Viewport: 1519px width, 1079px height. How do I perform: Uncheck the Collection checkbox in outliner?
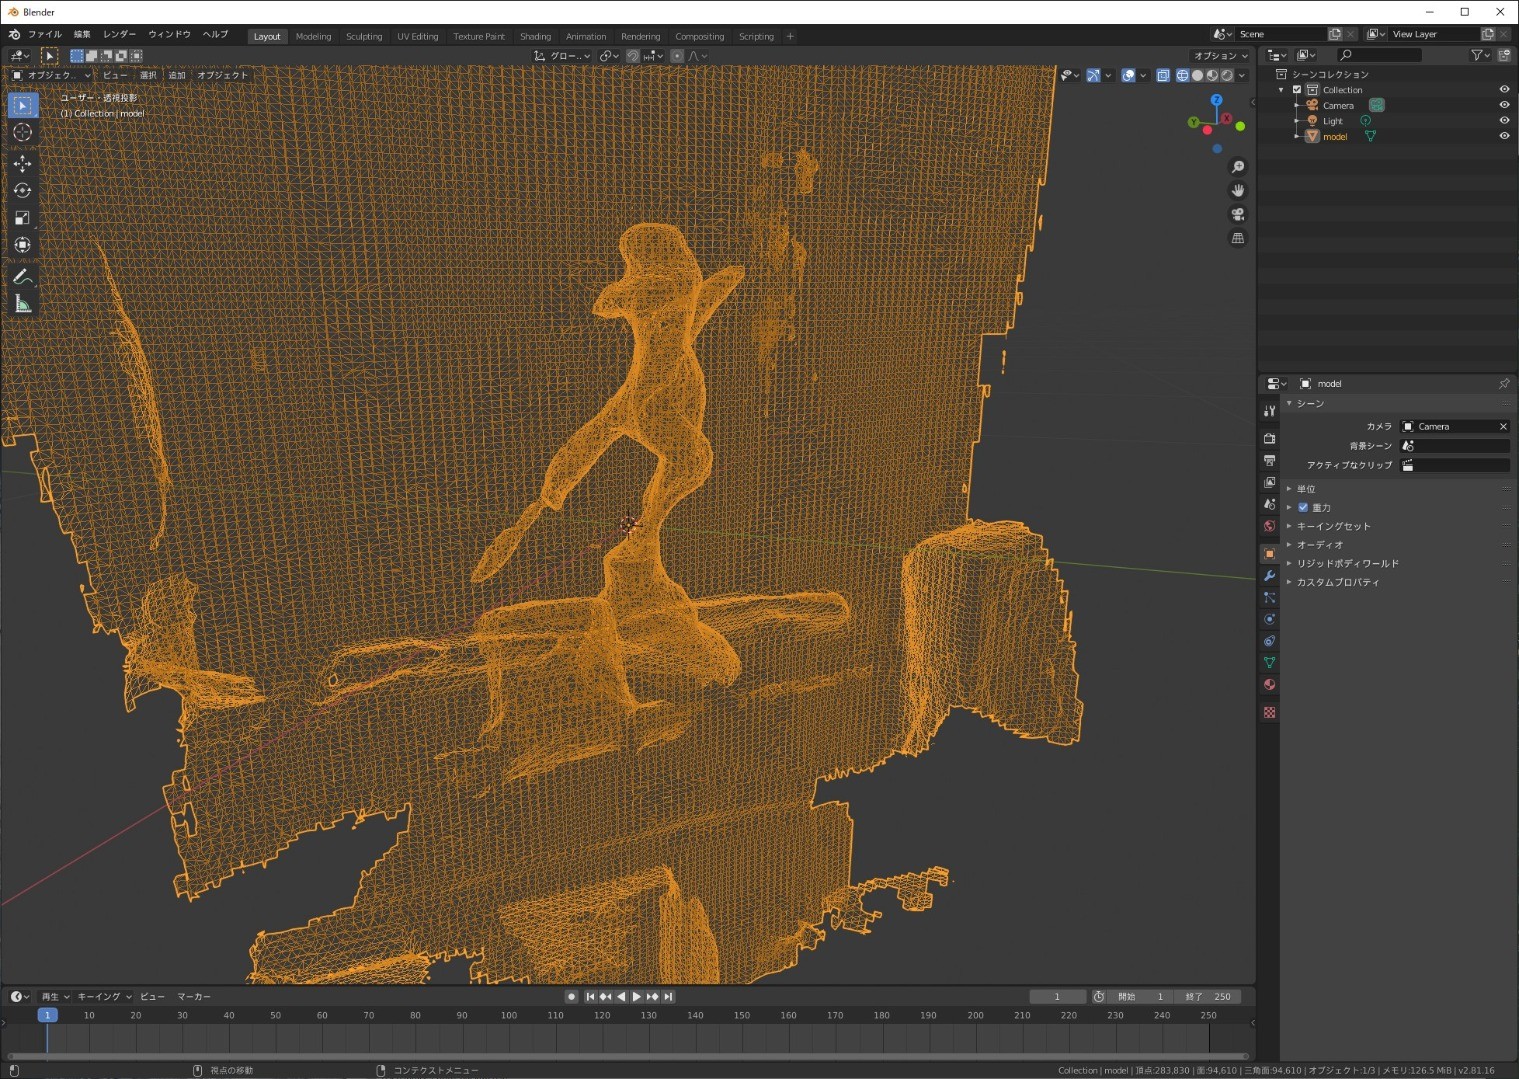pos(1297,90)
